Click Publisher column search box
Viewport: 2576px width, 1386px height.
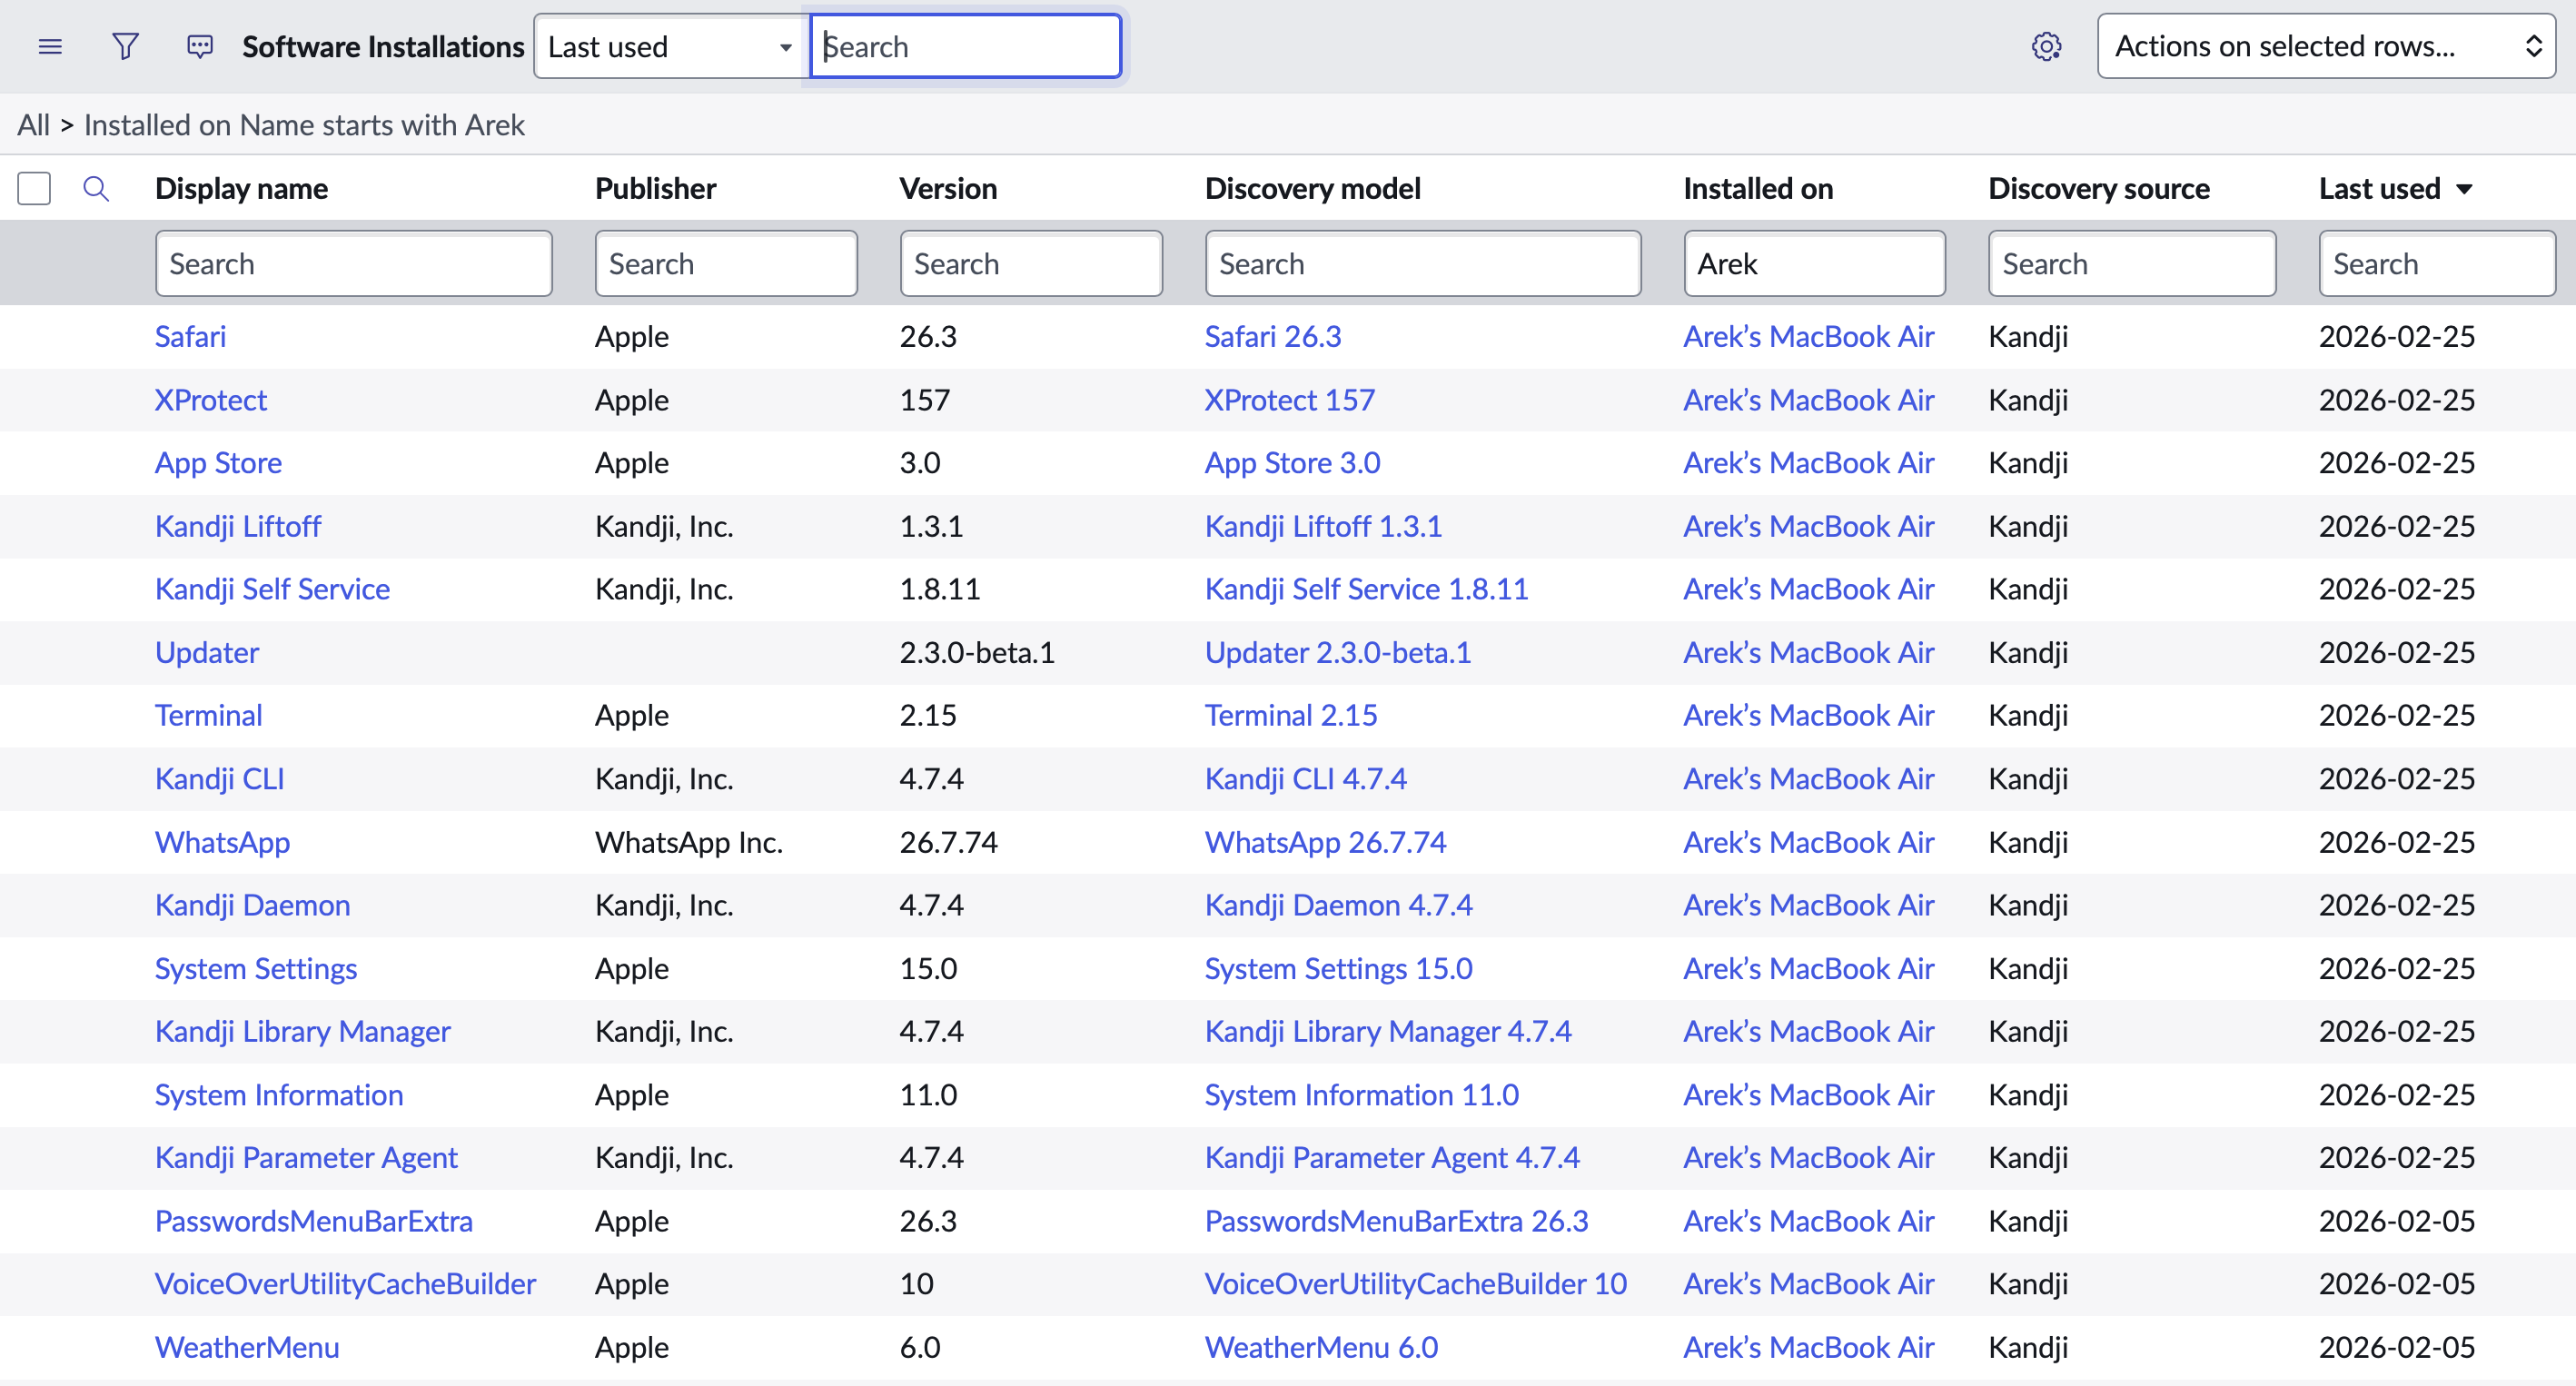click(726, 264)
